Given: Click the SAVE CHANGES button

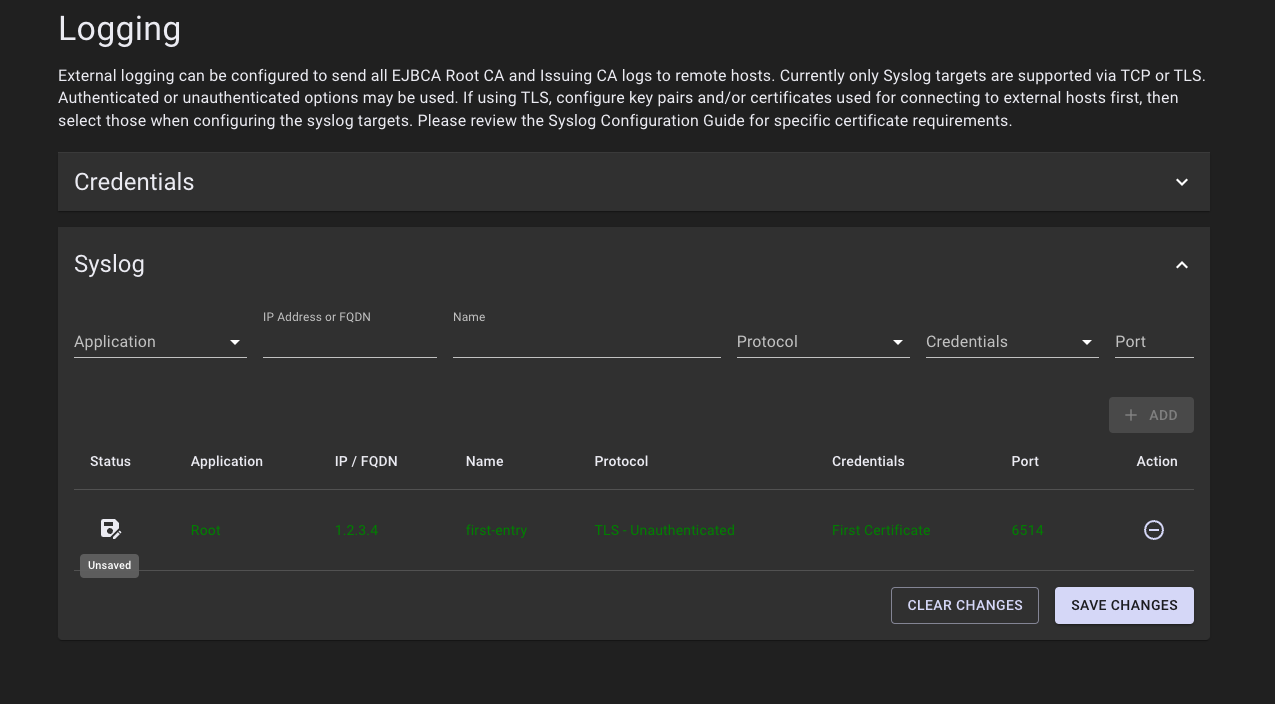Looking at the screenshot, I should tap(1124, 605).
